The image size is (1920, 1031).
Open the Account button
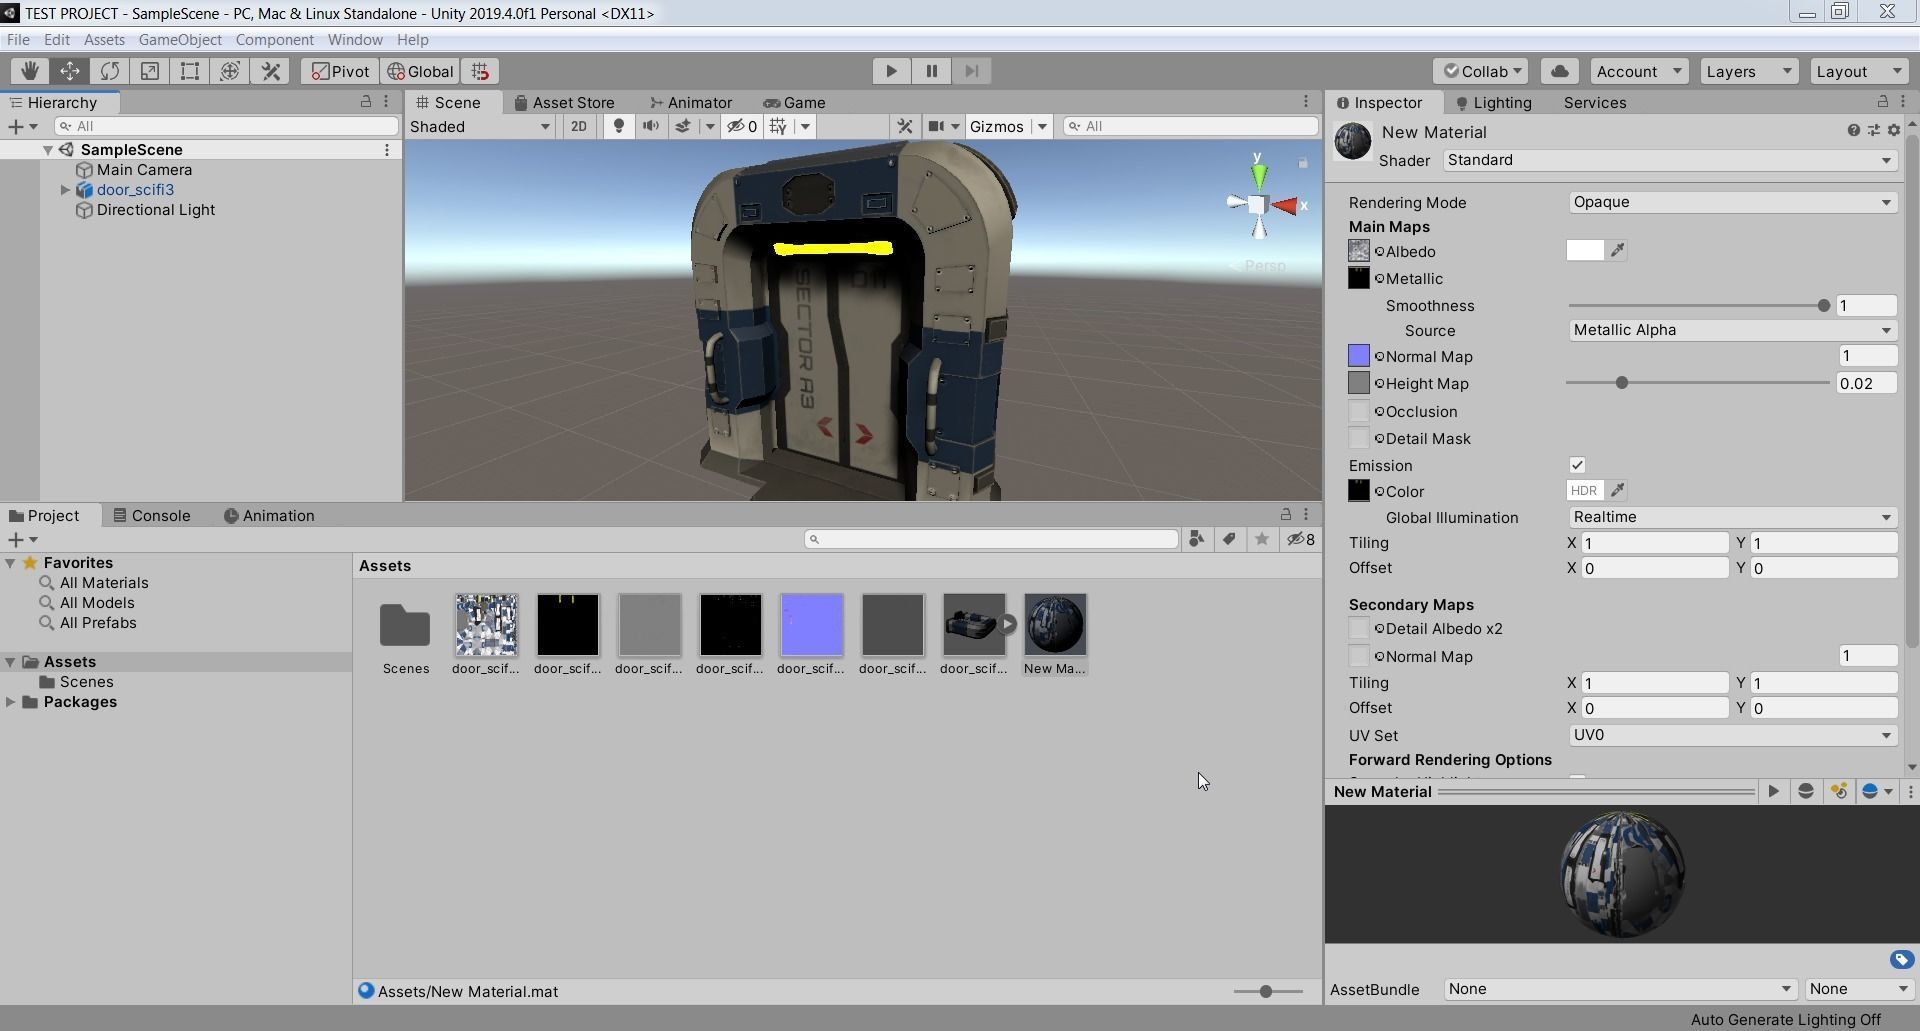pos(1638,71)
